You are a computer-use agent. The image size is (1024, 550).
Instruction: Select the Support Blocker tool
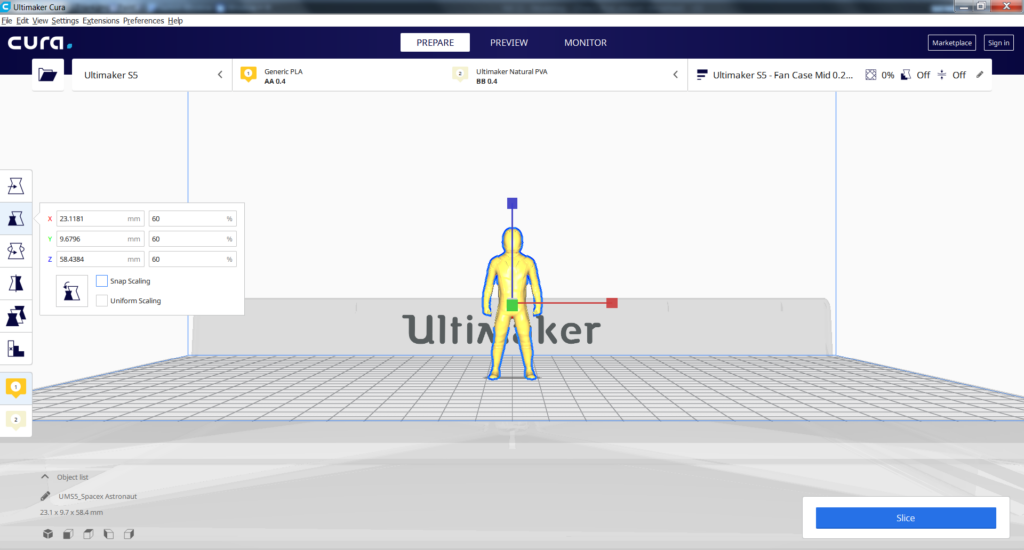click(x=16, y=348)
